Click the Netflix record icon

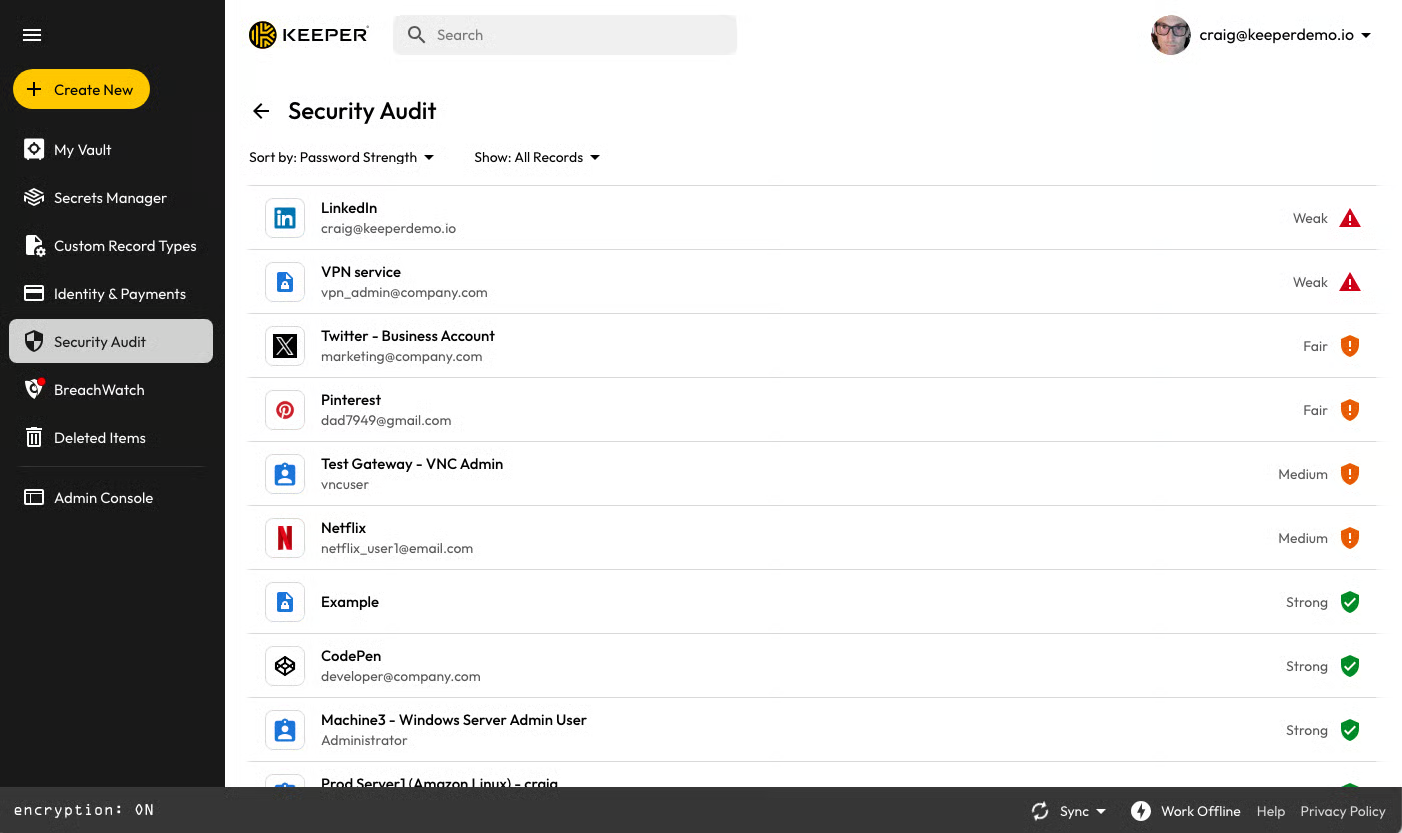tap(285, 538)
